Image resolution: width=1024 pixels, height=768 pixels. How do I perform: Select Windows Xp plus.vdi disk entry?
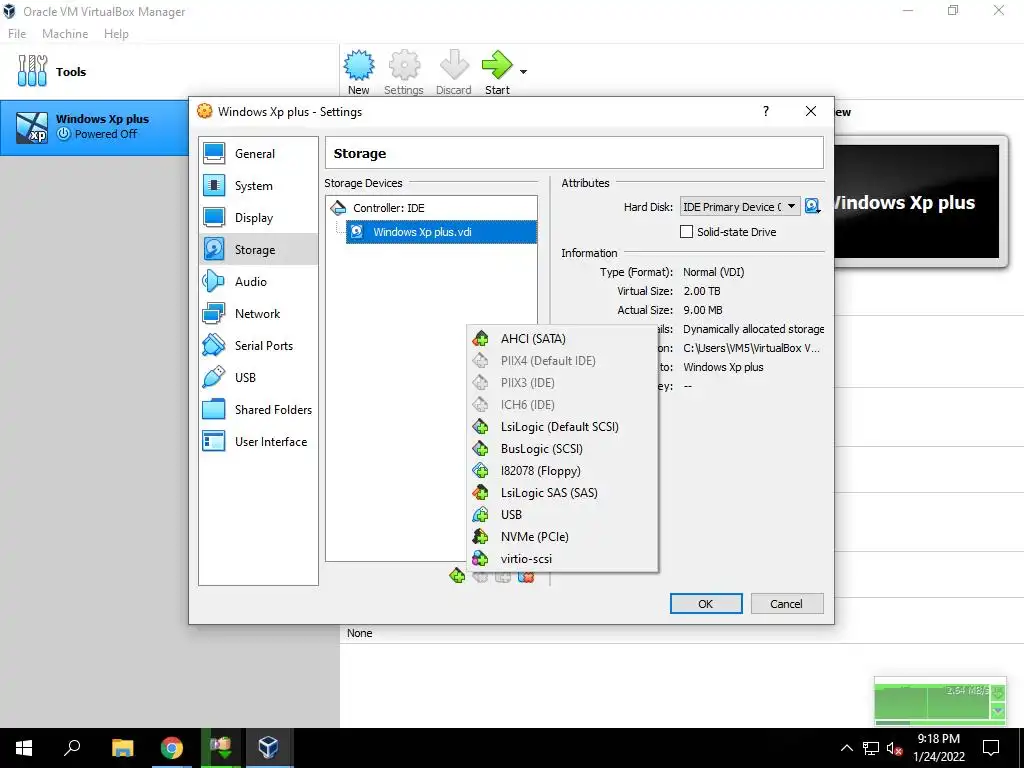[x=441, y=232]
